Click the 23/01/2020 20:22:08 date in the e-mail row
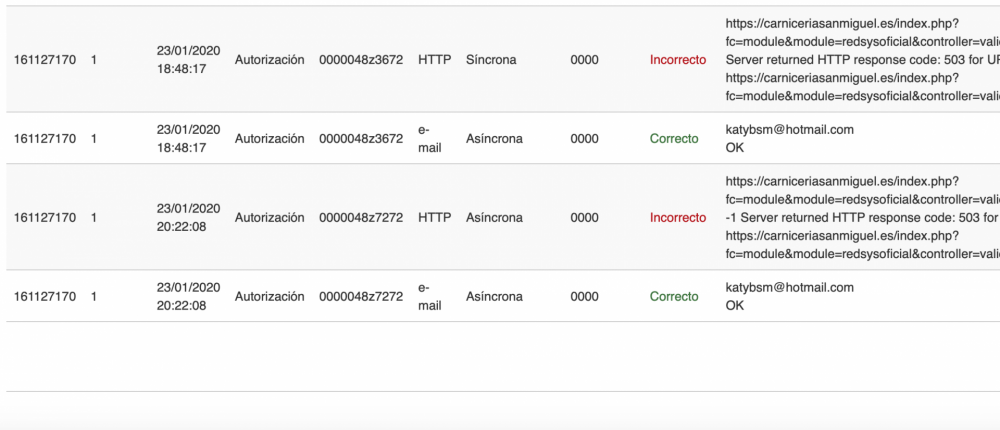The height and width of the screenshot is (430, 1000). coord(188,297)
